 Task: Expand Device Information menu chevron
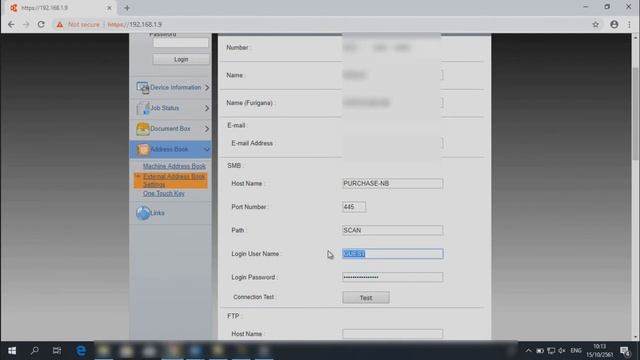207,87
